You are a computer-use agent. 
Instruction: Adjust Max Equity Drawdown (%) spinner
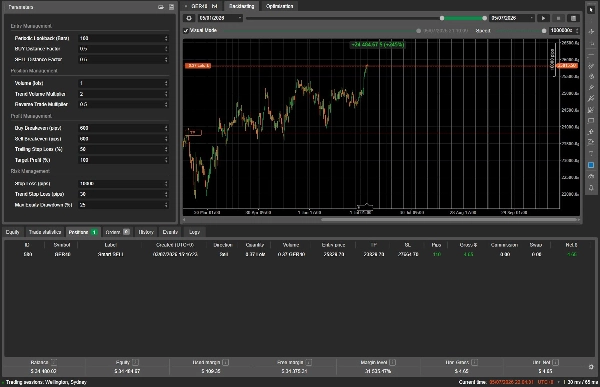tap(166, 205)
